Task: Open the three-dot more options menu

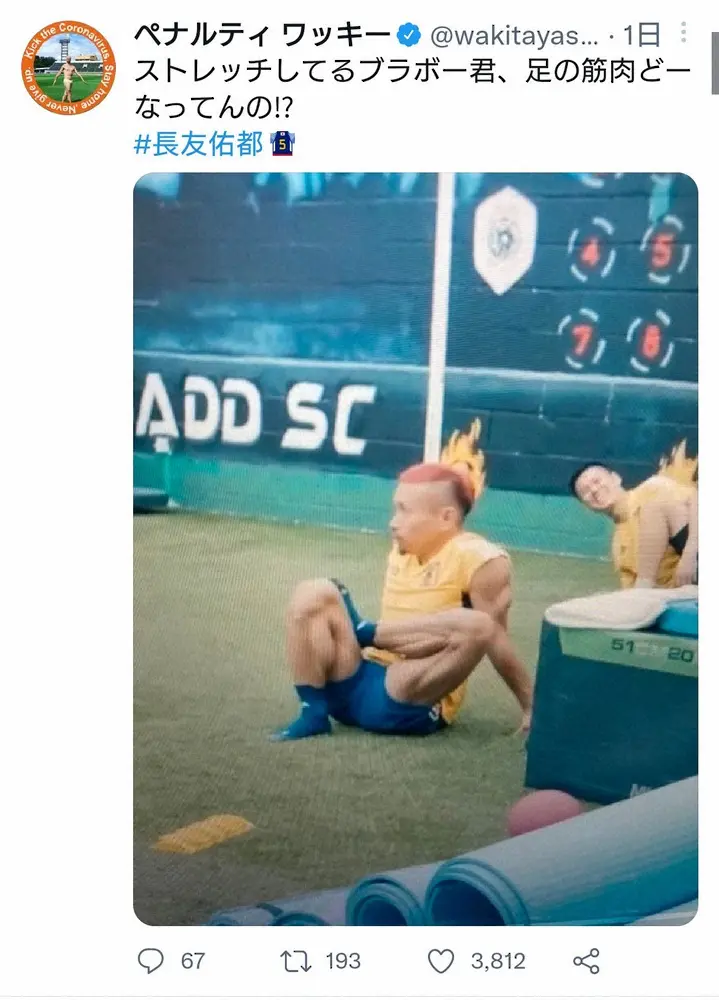Action: click(683, 33)
